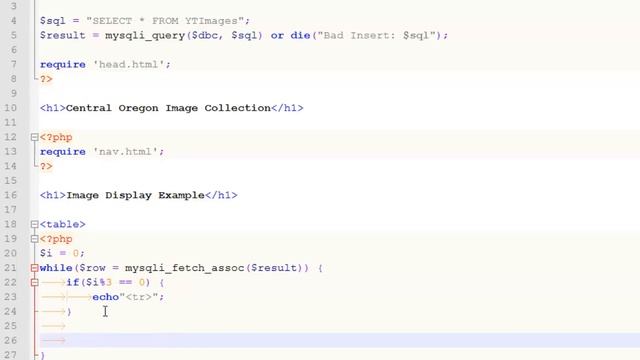
Task: Click the closing ?> tag on line 8
Action: coord(46,79)
